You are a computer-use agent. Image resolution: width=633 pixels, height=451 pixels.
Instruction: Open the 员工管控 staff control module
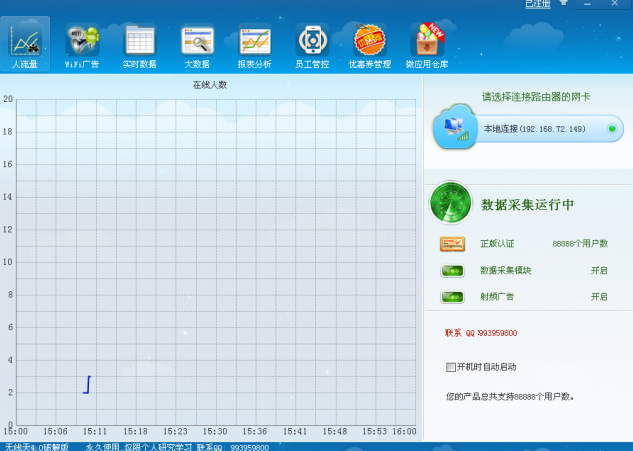click(312, 43)
